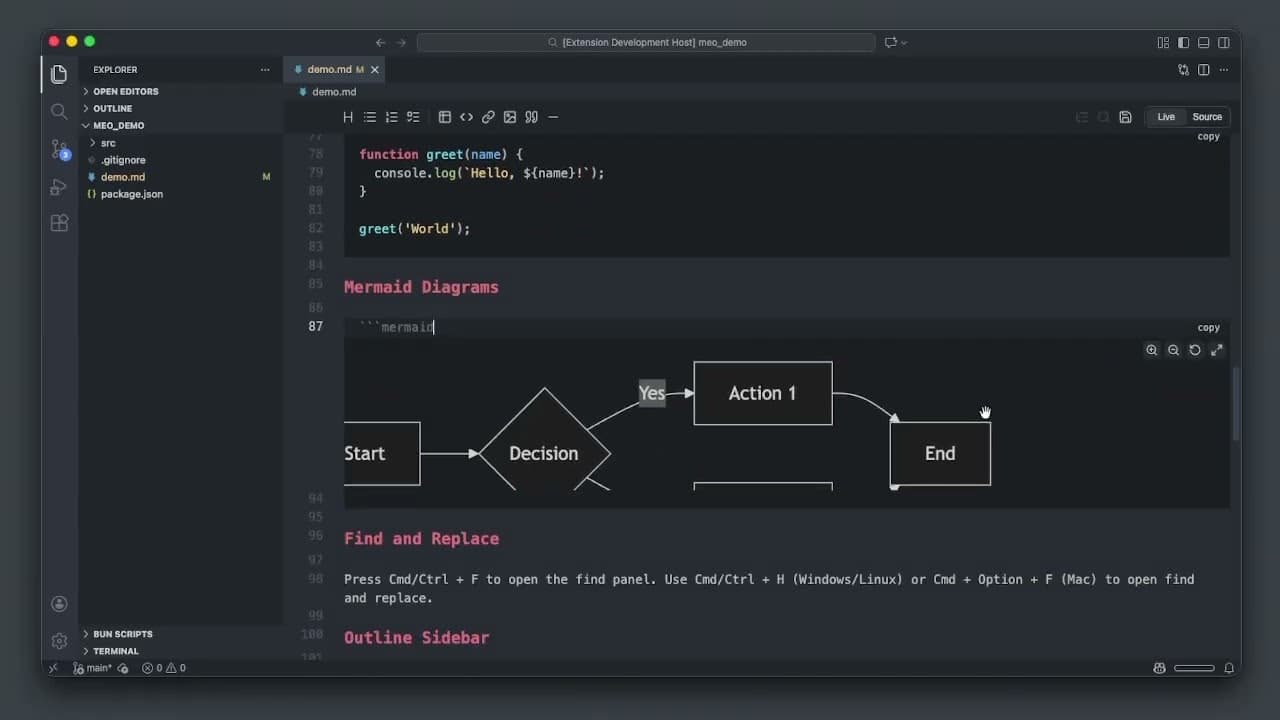1280x720 pixels.
Task: Reset the Mermaid diagram view
Action: click(1195, 350)
